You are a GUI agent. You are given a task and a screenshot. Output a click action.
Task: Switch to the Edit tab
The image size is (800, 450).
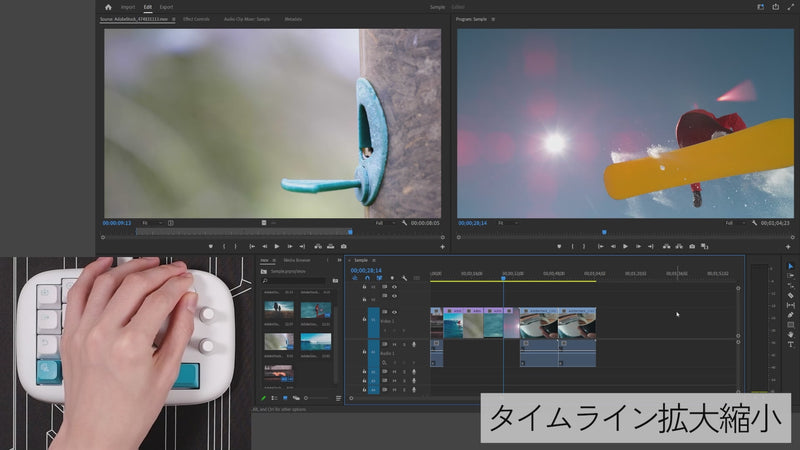point(147,7)
